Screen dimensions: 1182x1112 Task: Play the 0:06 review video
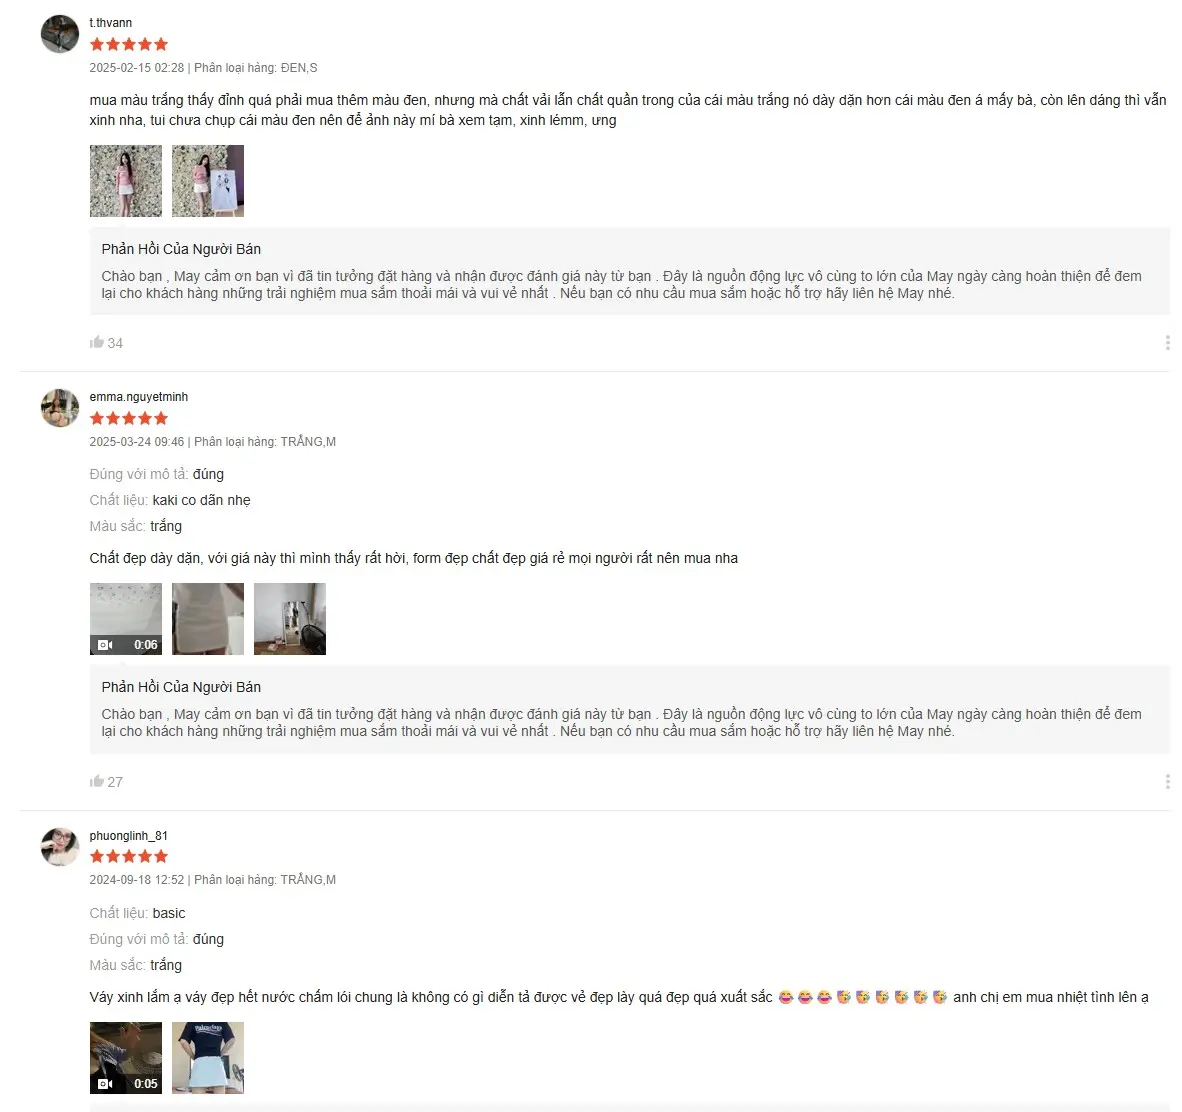click(x=126, y=619)
